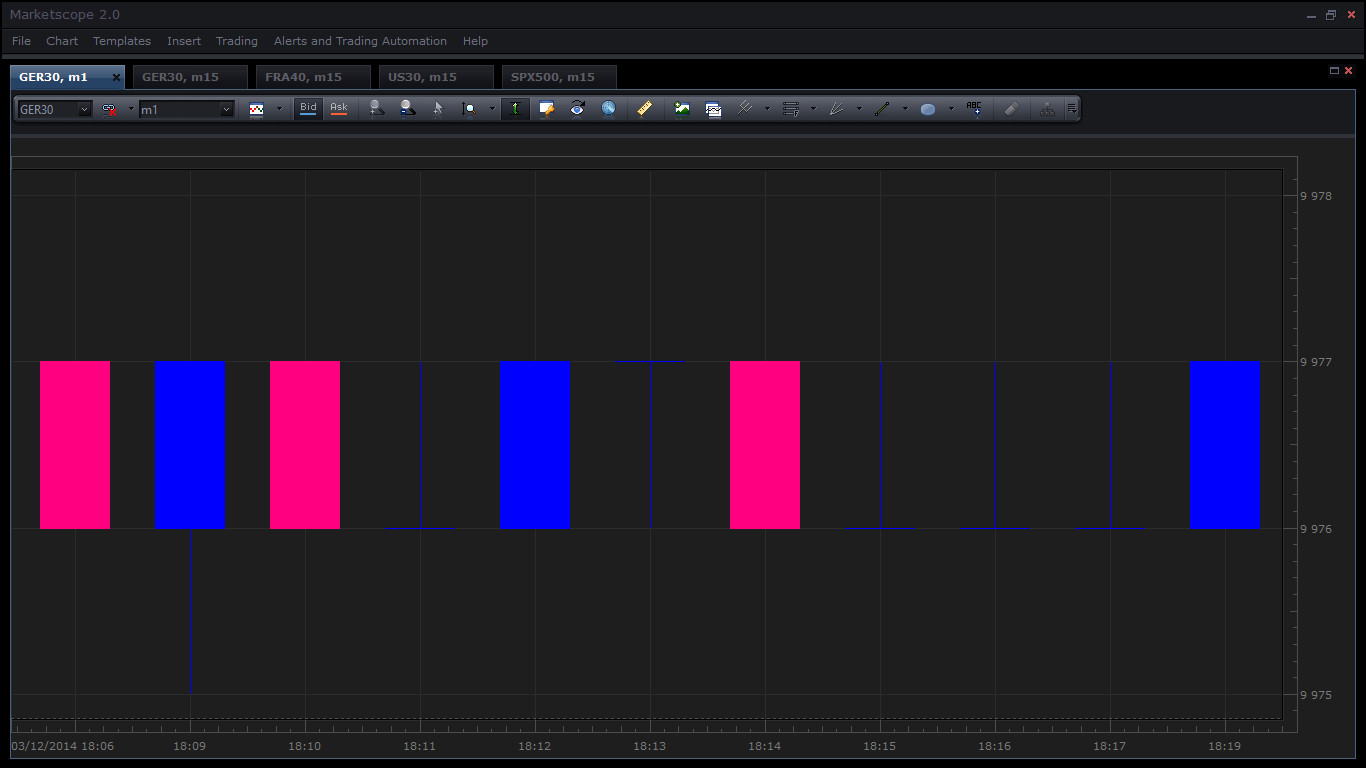The image size is (1366, 768).
Task: Click the eye with arrow icon
Action: [x=577, y=109]
